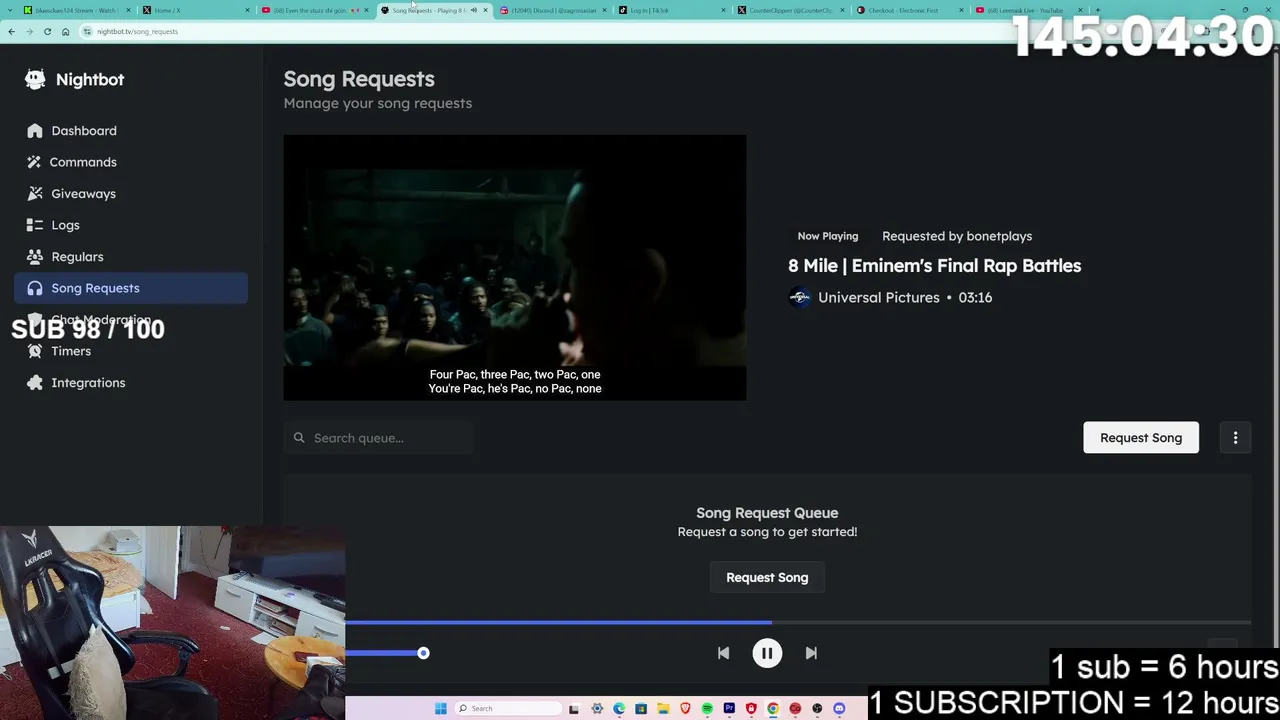This screenshot has width=1280, height=720.
Task: Switch to the Lenmask Live YouTube tab
Action: 1026,10
